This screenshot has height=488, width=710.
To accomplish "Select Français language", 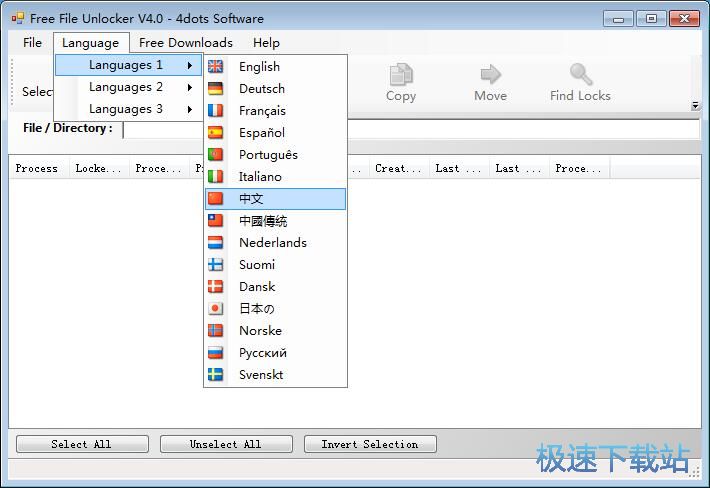I will click(275, 110).
